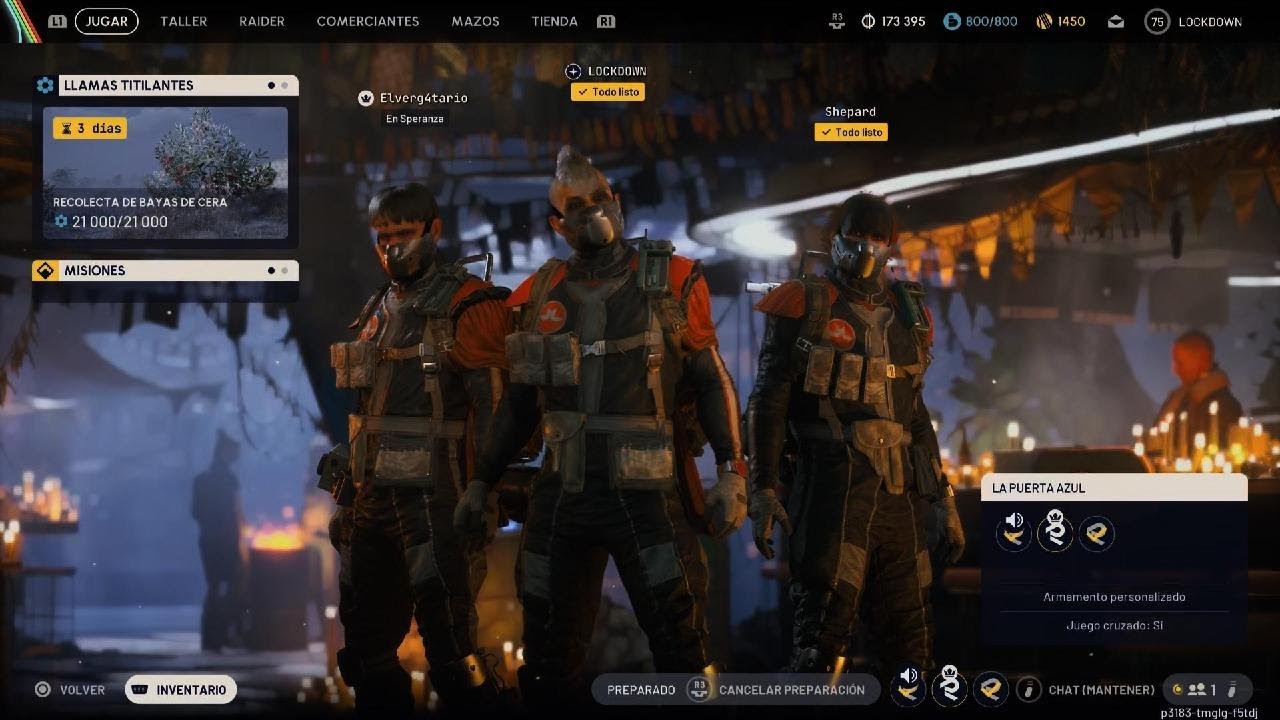
Task: Open the JUGAR tab
Action: click(x=106, y=21)
